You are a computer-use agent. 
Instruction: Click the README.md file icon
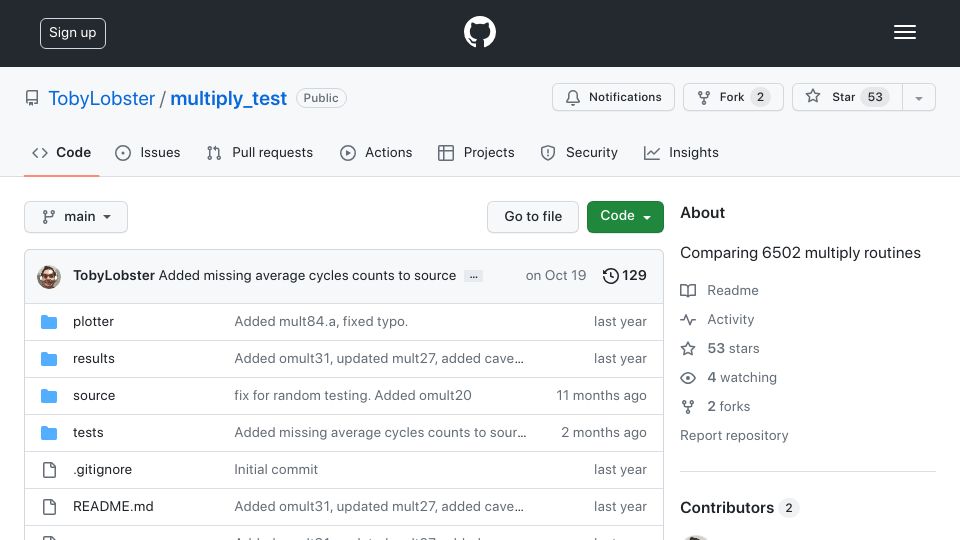click(x=49, y=507)
